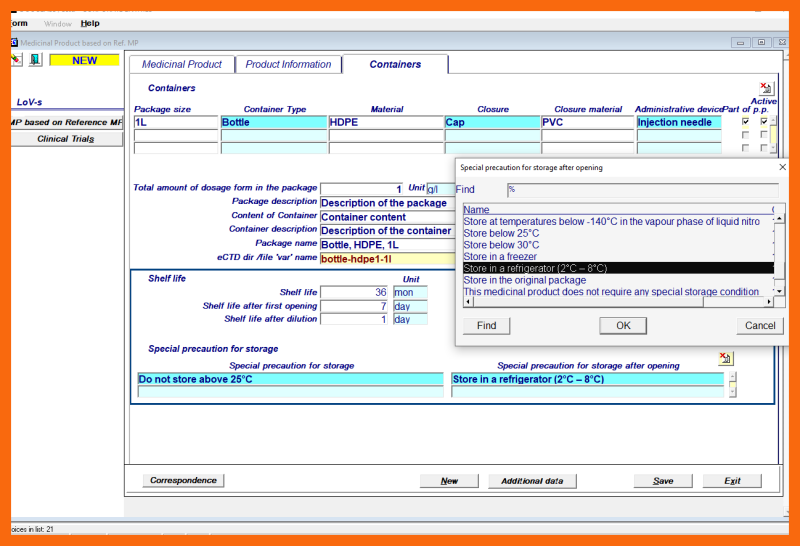Click right arrow of dialog horizontal scrollbar

pyautogui.click(x=769, y=302)
